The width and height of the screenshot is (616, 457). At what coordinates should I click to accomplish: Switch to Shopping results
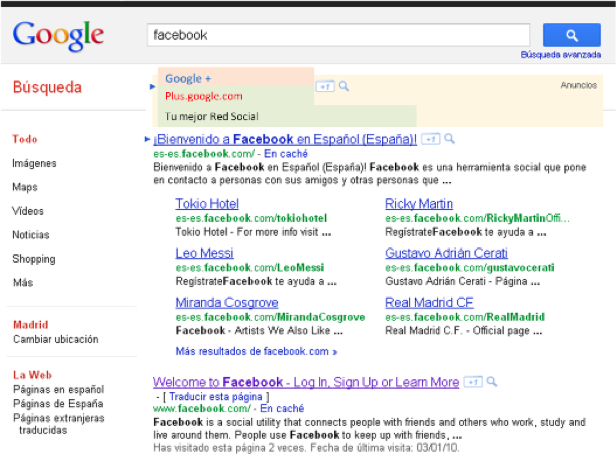coord(34,259)
